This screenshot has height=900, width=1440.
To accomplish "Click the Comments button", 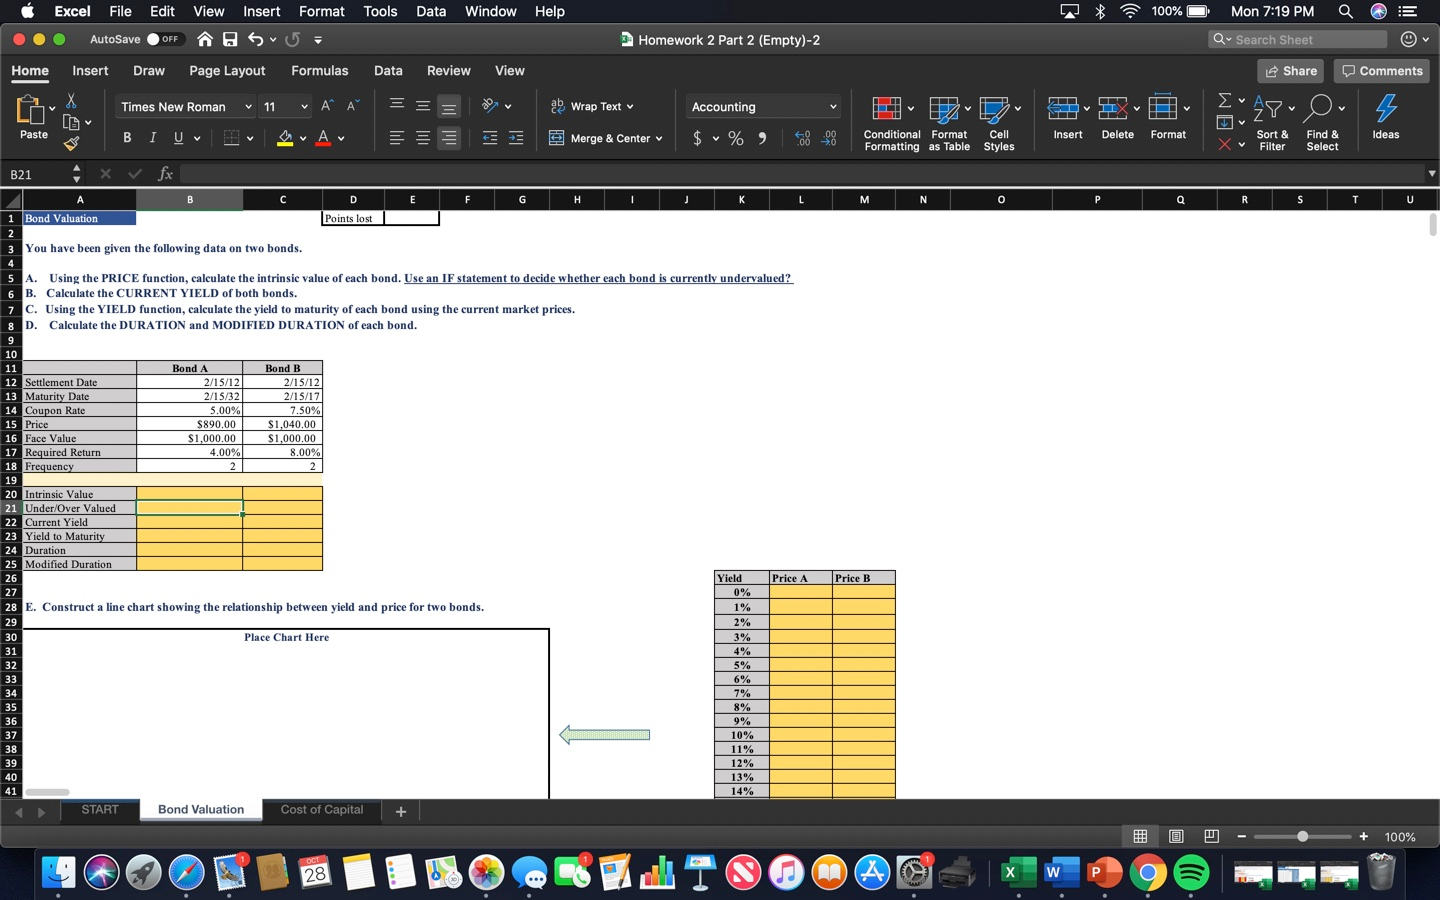I will pos(1381,71).
